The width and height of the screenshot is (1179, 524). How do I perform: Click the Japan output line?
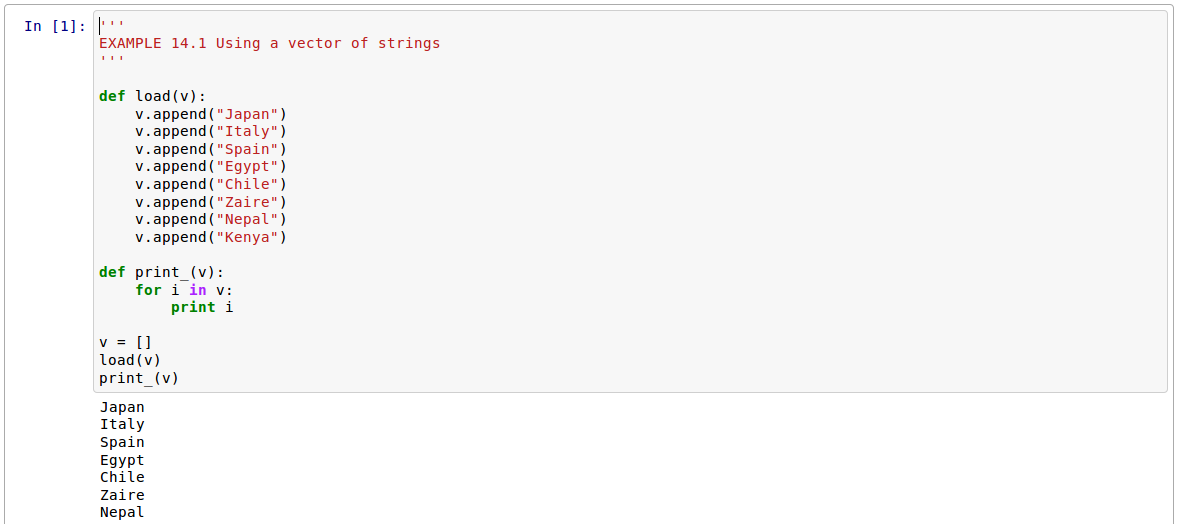click(122, 407)
